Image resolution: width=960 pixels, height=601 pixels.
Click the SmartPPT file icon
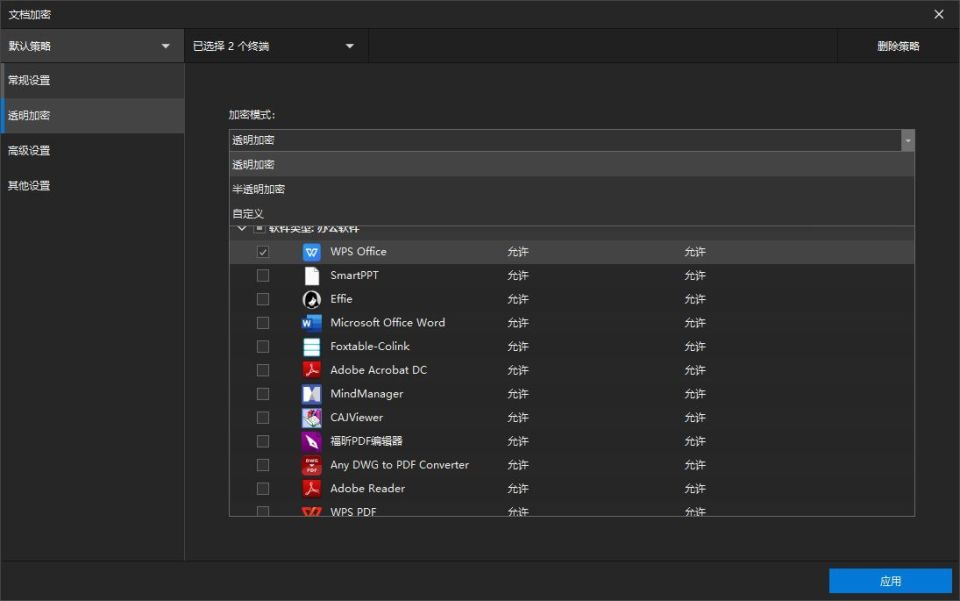pos(312,276)
